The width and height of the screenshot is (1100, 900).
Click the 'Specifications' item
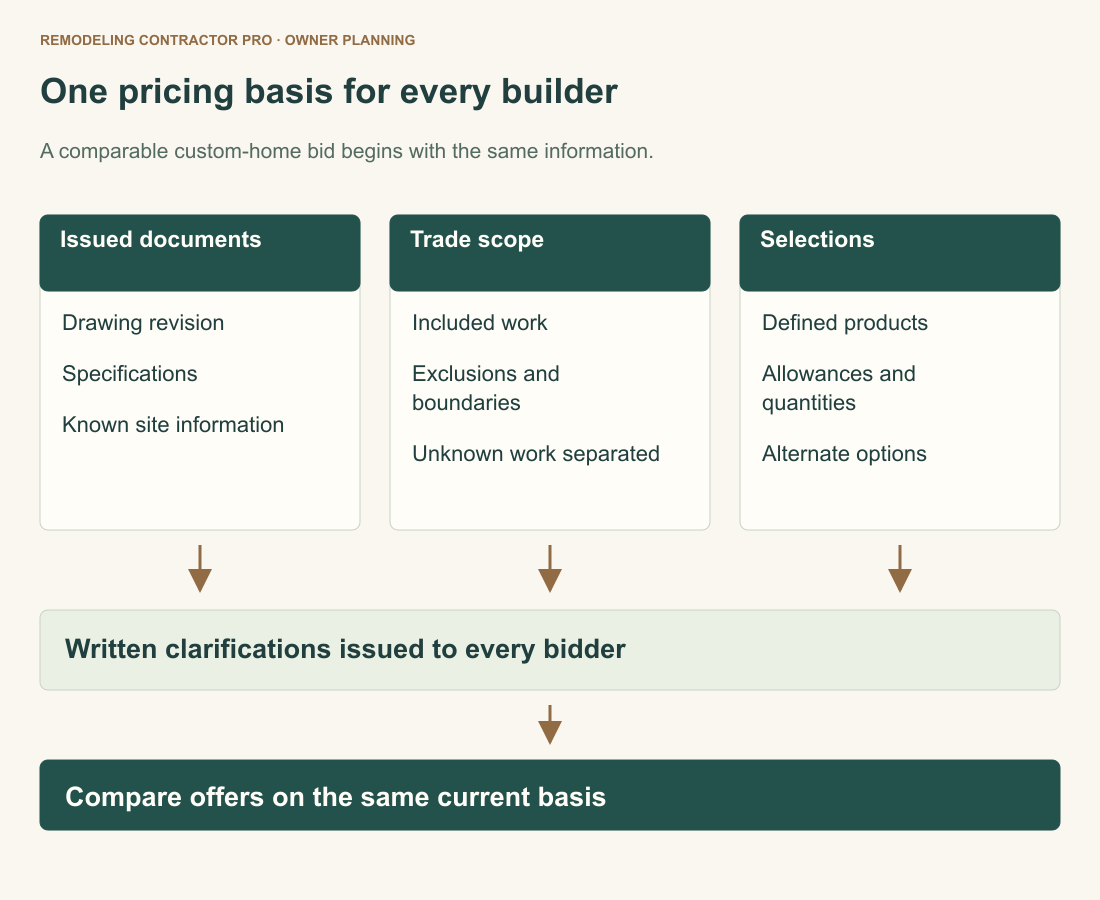[130, 374]
